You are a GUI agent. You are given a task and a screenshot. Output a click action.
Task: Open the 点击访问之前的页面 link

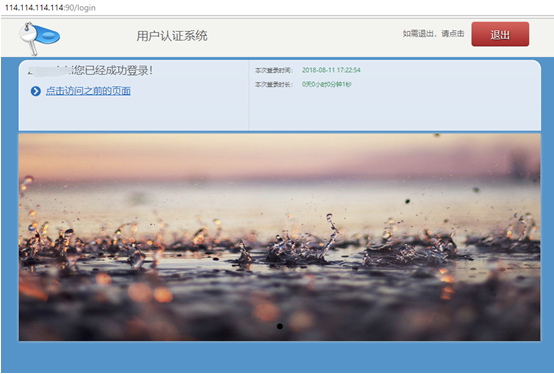pyautogui.click(x=88, y=91)
